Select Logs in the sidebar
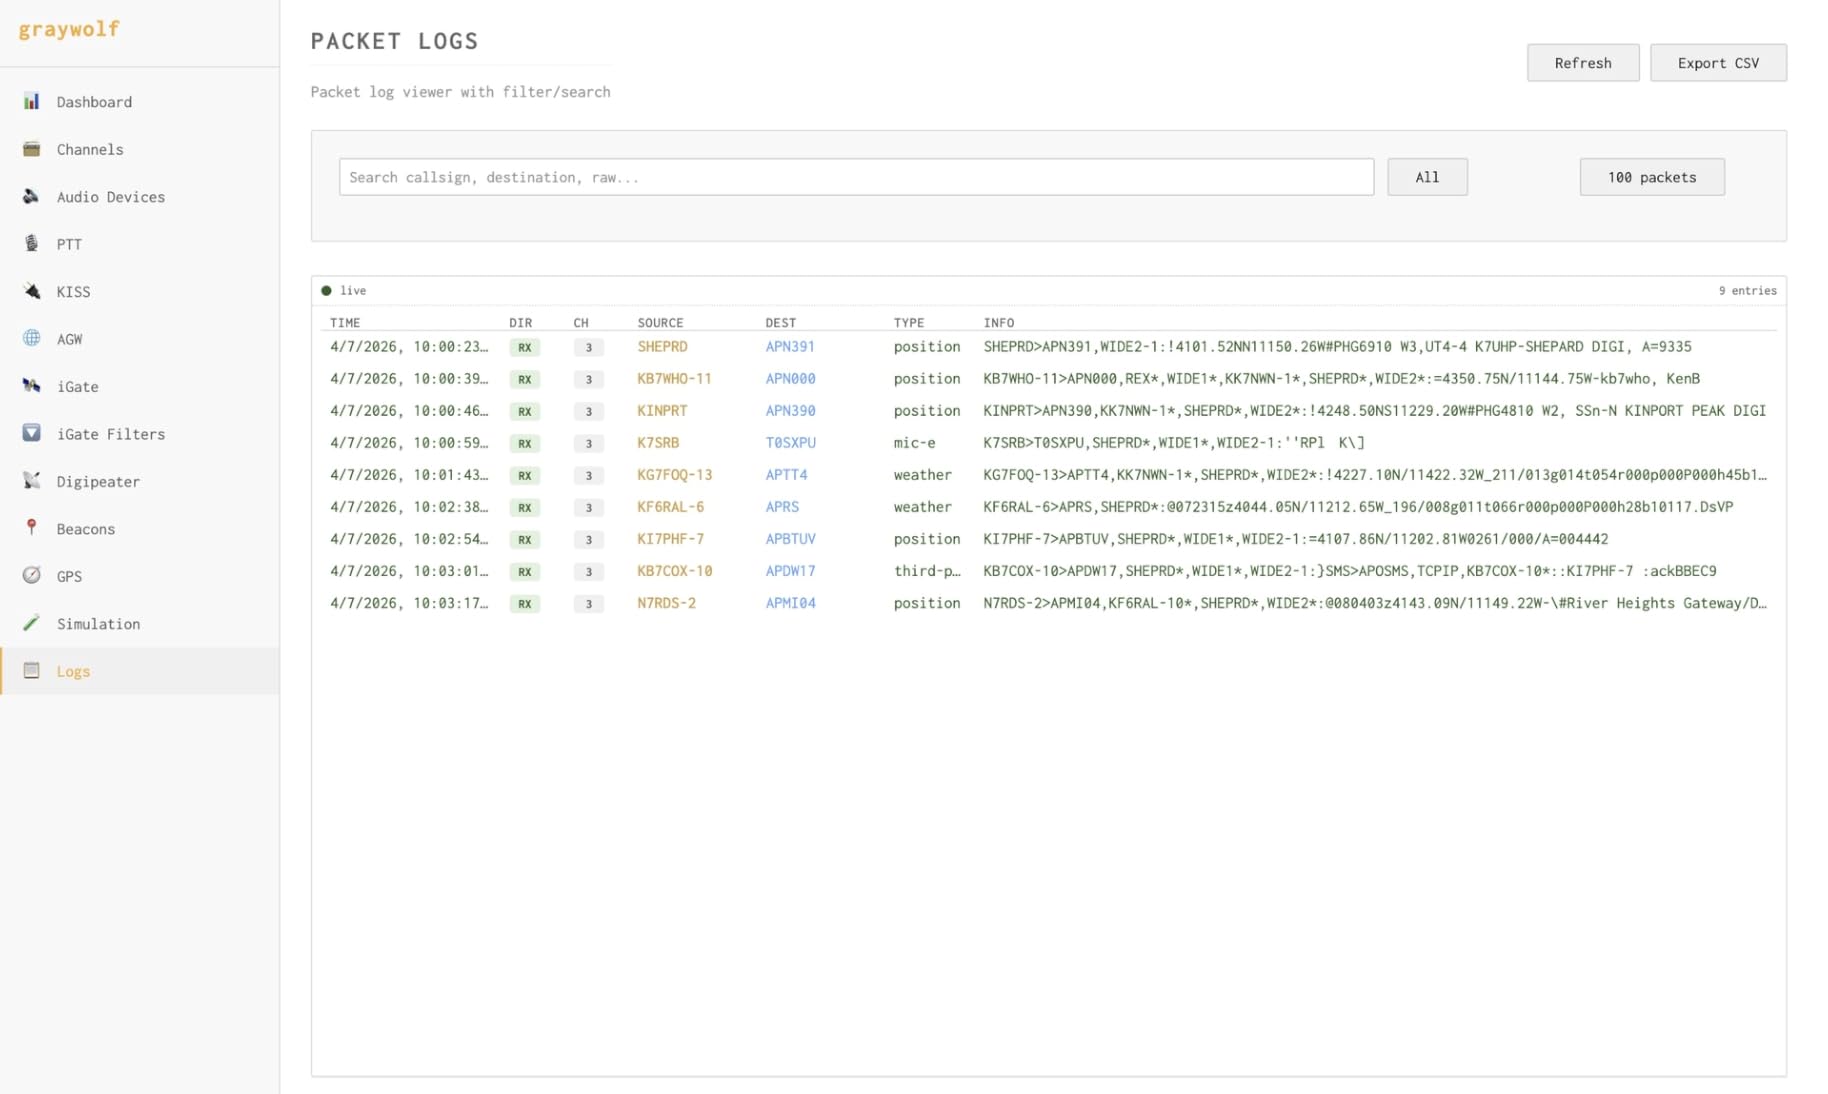Screen dimensions: 1828x1094 tap(140, 671)
